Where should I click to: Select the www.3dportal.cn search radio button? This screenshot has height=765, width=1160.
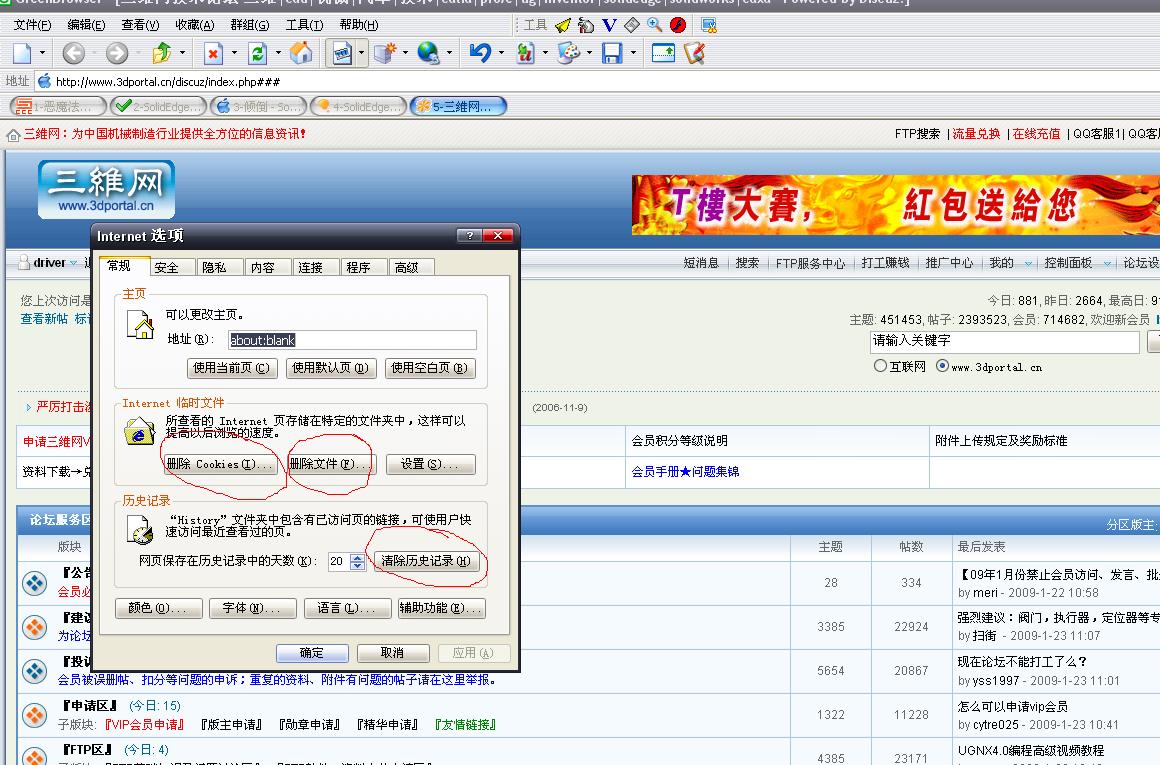942,366
